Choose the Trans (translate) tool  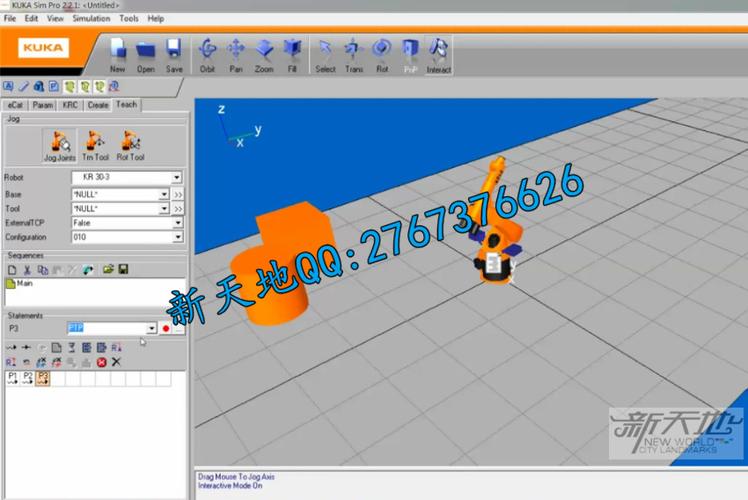click(353, 54)
